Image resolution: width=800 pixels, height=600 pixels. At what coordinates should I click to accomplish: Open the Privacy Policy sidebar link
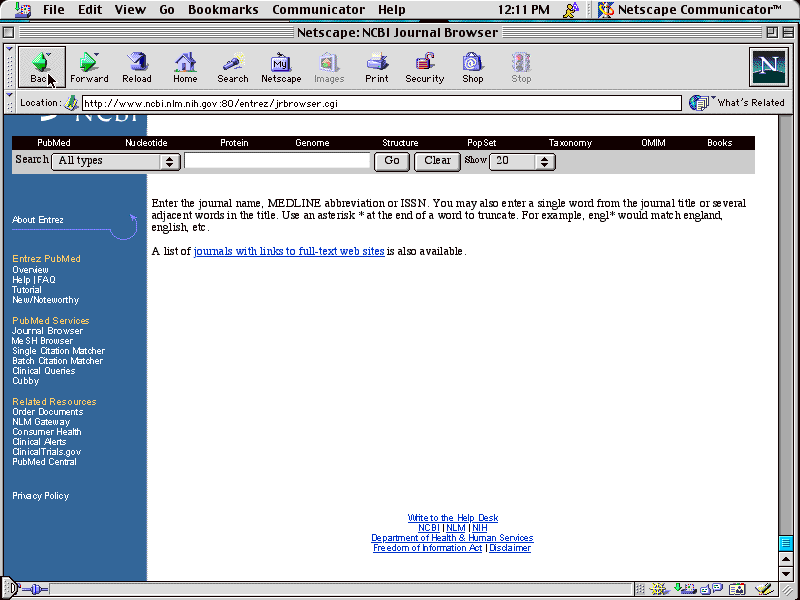coord(40,496)
